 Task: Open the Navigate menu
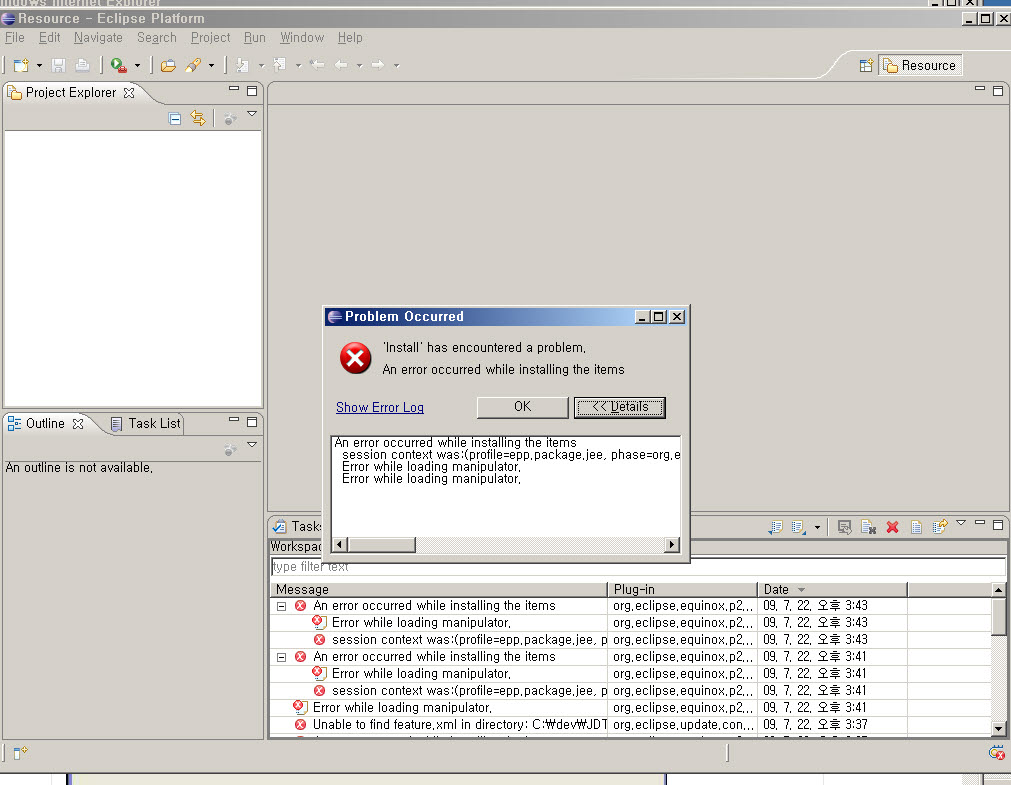click(x=98, y=37)
